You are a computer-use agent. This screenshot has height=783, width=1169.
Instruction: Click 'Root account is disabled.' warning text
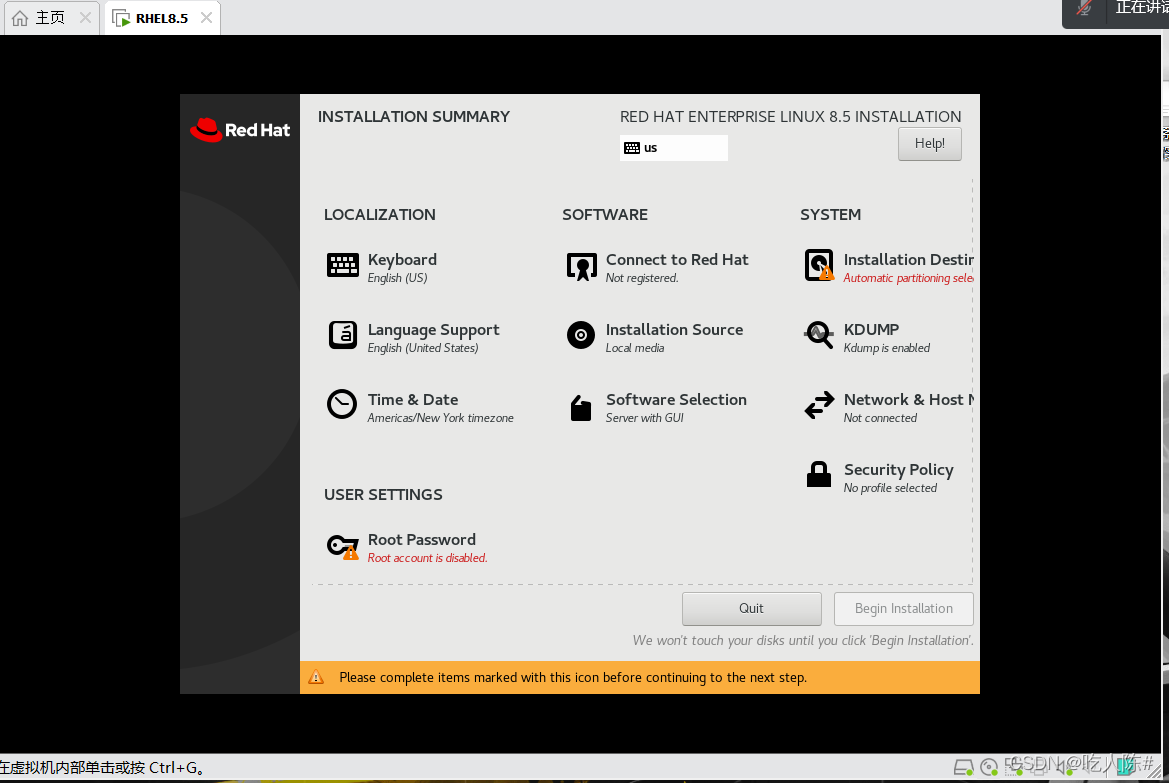point(427,558)
